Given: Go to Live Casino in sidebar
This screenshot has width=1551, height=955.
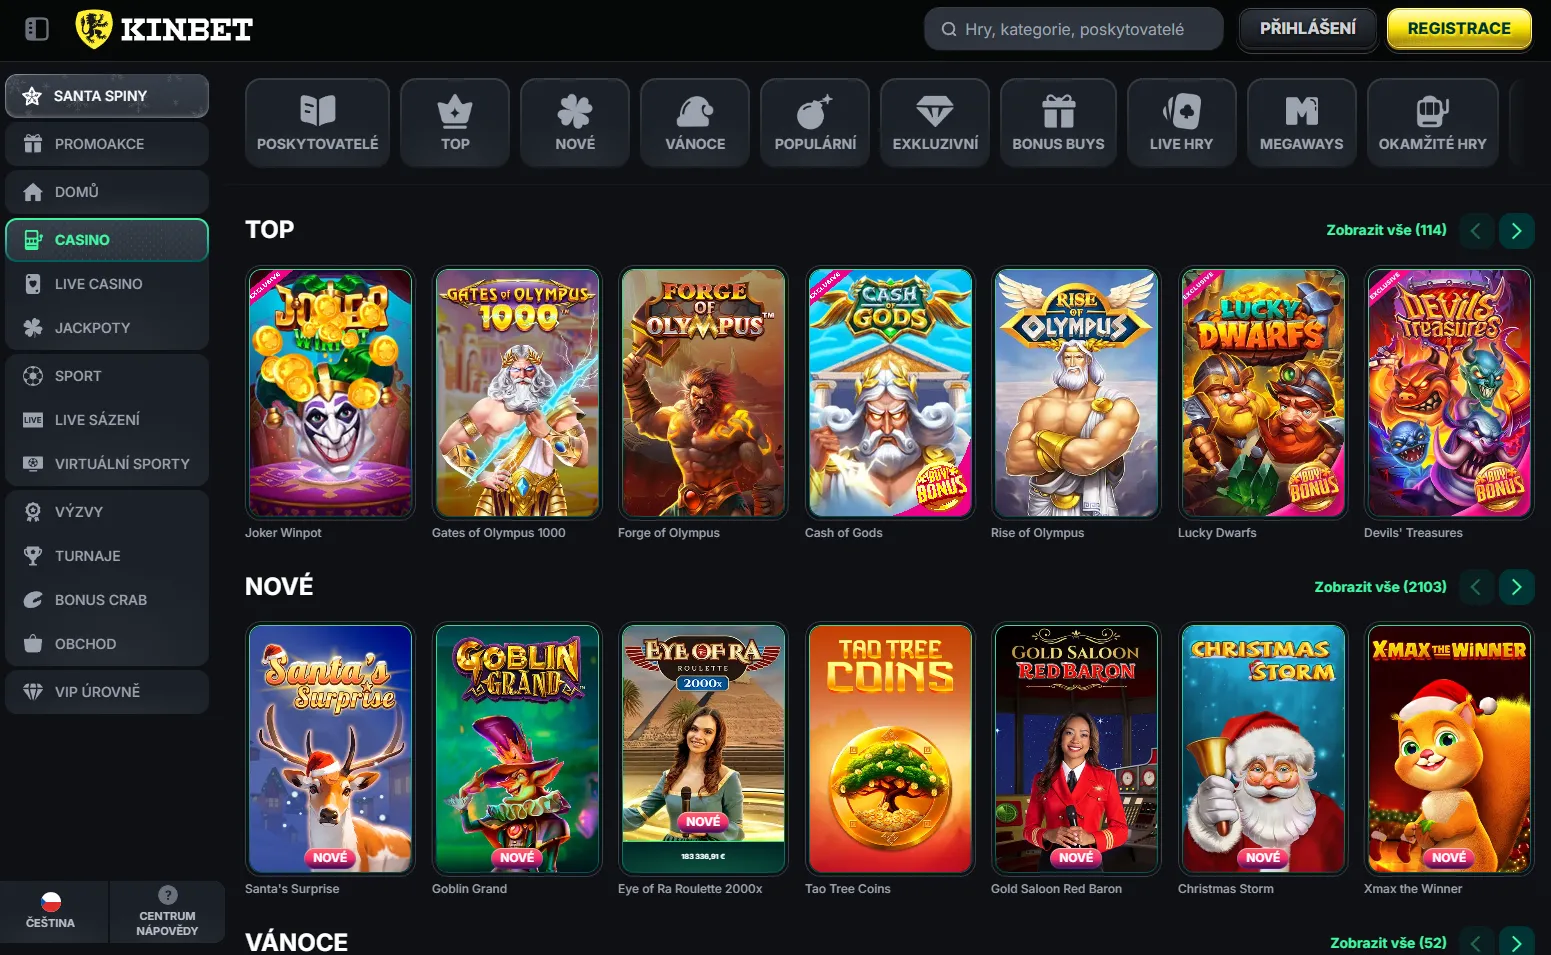Looking at the screenshot, I should click(98, 284).
